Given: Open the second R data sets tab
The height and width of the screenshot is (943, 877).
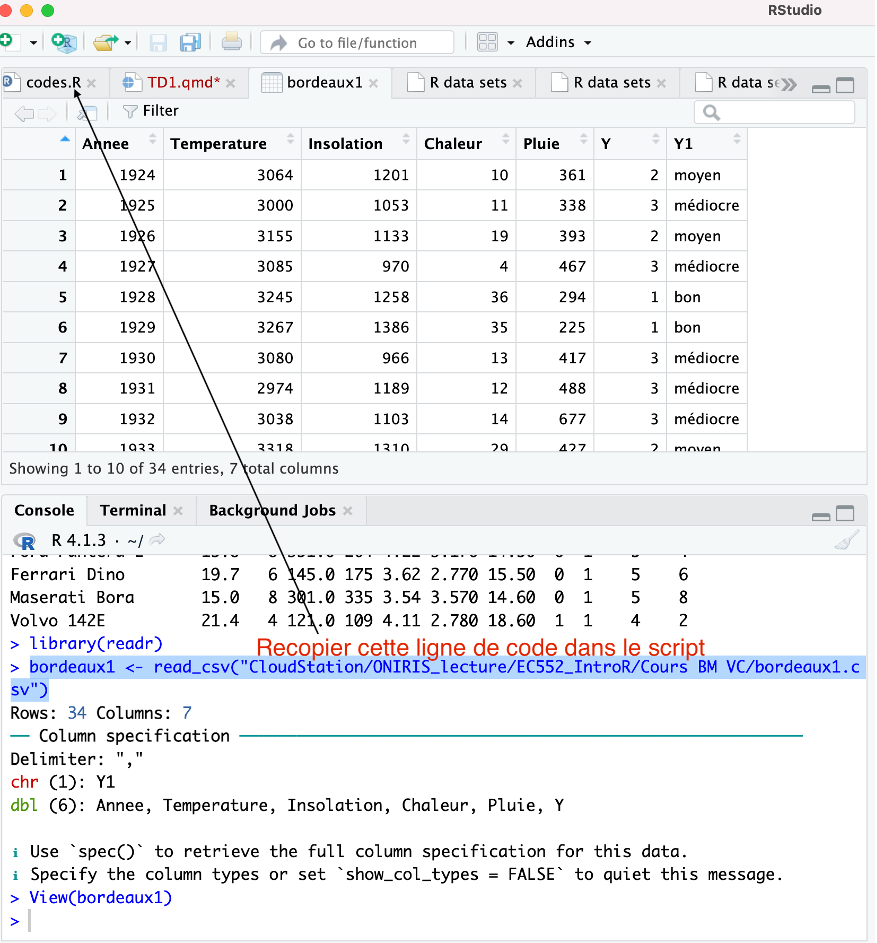Looking at the screenshot, I should click(x=612, y=82).
